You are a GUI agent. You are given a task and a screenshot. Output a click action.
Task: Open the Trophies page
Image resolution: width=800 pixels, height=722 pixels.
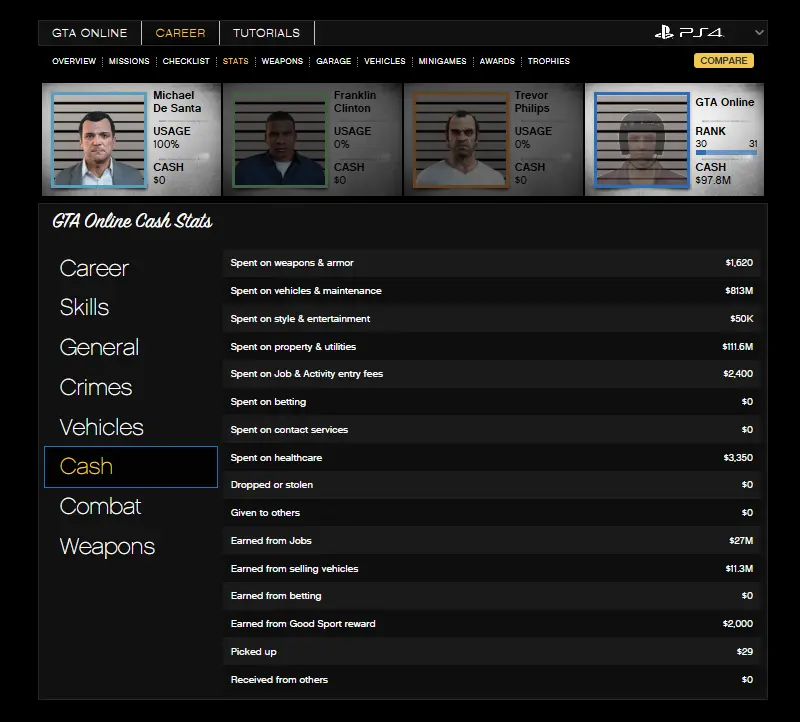pyautogui.click(x=548, y=61)
